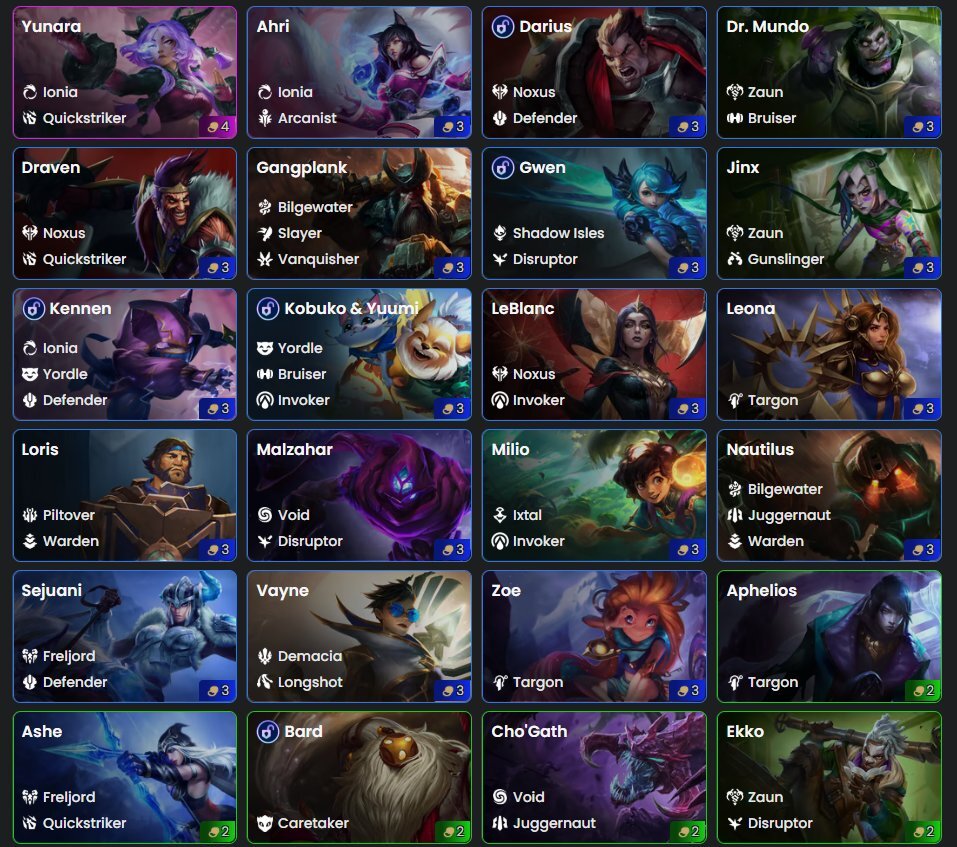Image resolution: width=957 pixels, height=847 pixels.
Task: Click the Leona champion name
Action: (x=750, y=308)
